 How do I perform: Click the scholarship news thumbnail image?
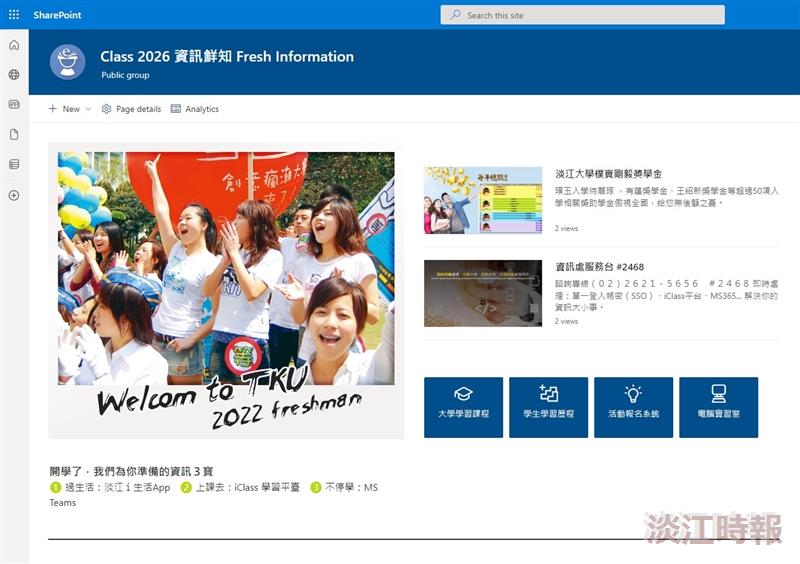[x=483, y=200]
